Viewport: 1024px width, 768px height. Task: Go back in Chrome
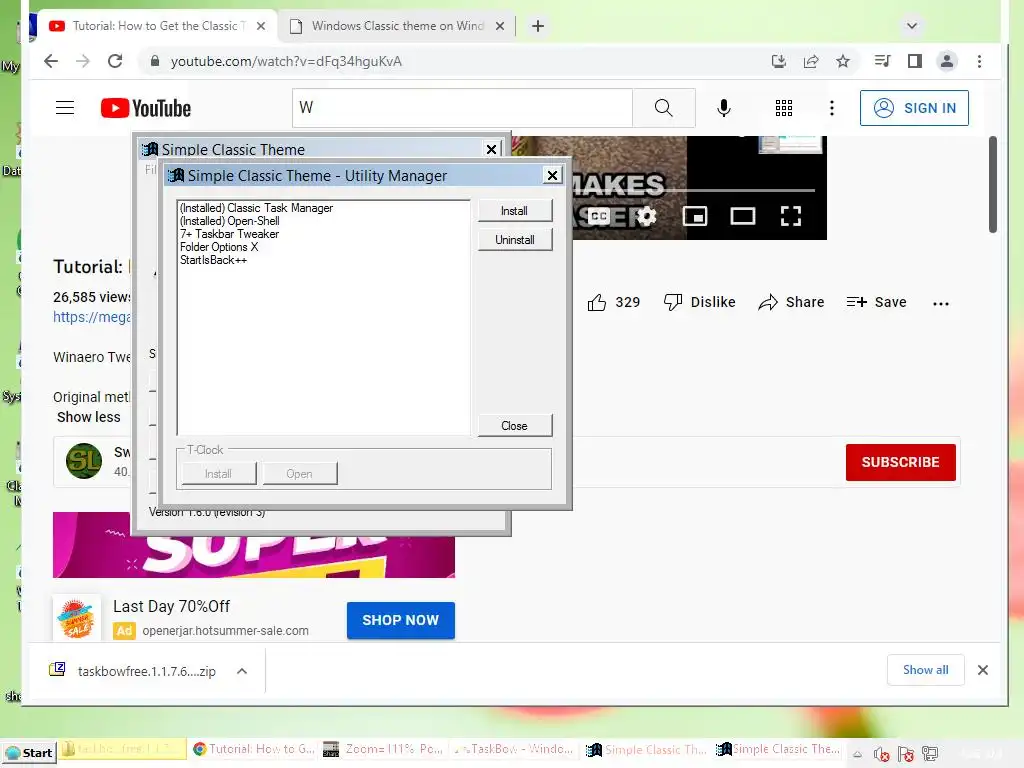tap(51, 61)
